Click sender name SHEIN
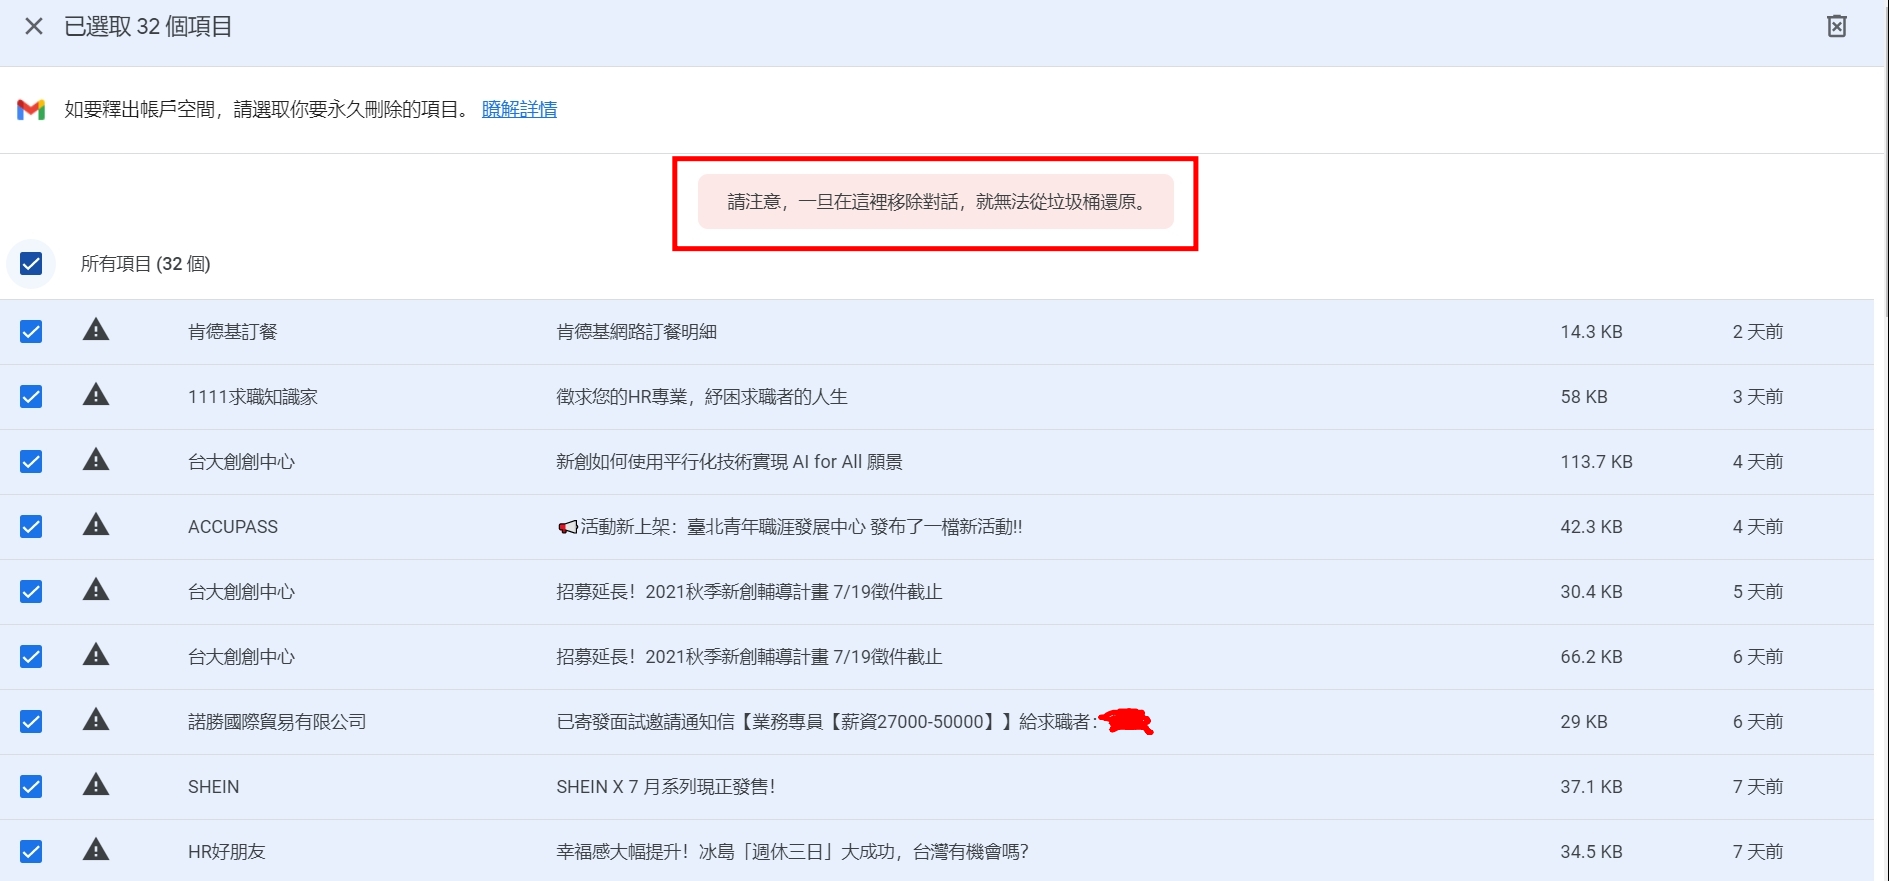1889x881 pixels. [214, 787]
